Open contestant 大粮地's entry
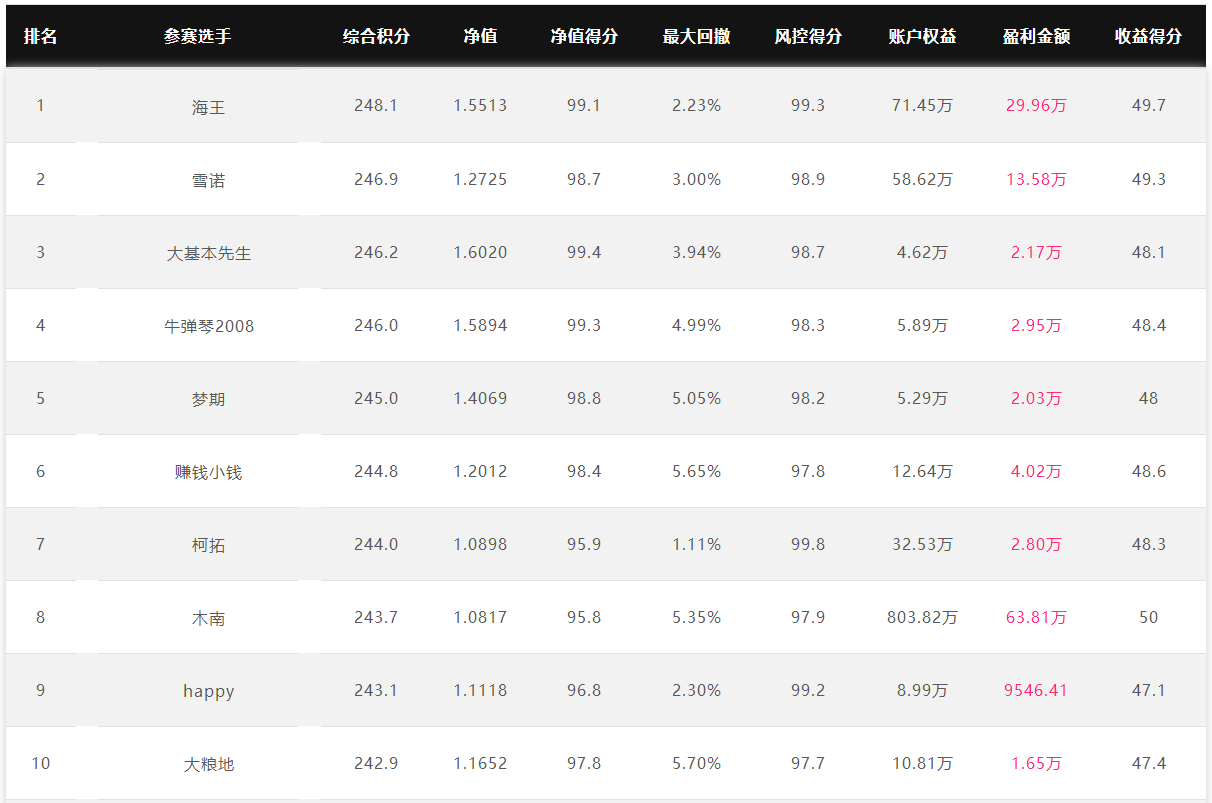 coord(208,764)
